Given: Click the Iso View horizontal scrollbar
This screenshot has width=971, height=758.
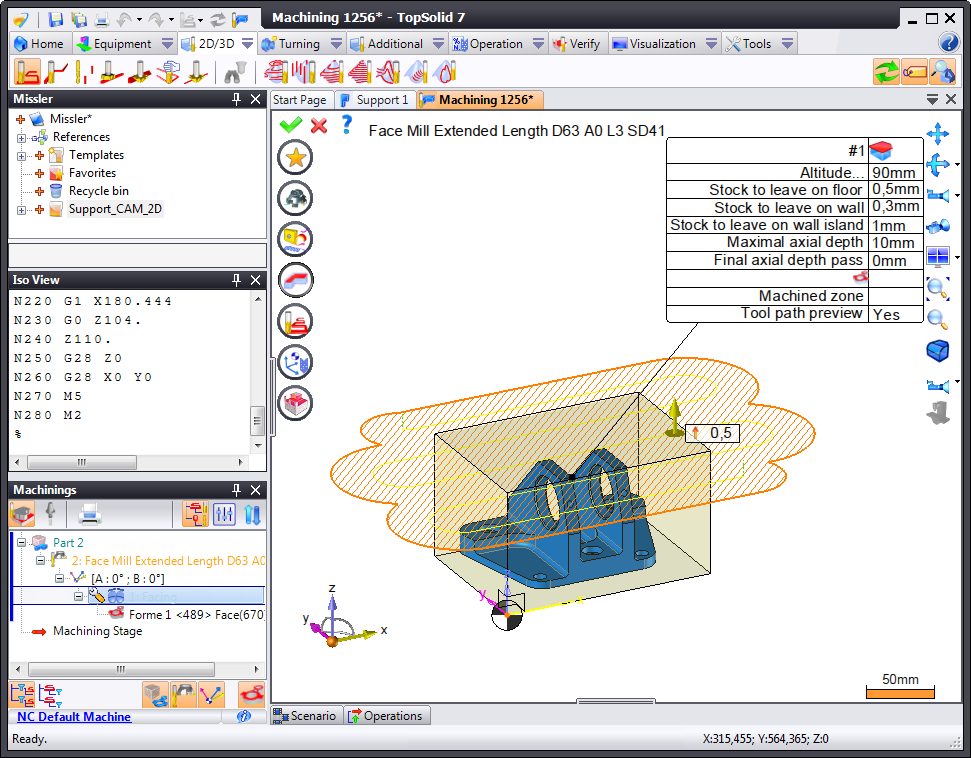Looking at the screenshot, I should coord(130,462).
